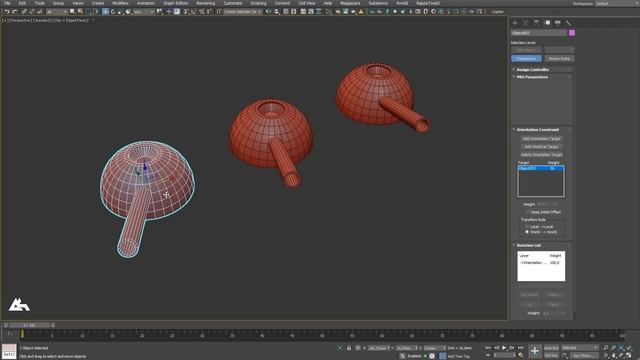Toggle Absolute/Offset transform type-in mode
The image size is (640, 360).
pos(358,348)
